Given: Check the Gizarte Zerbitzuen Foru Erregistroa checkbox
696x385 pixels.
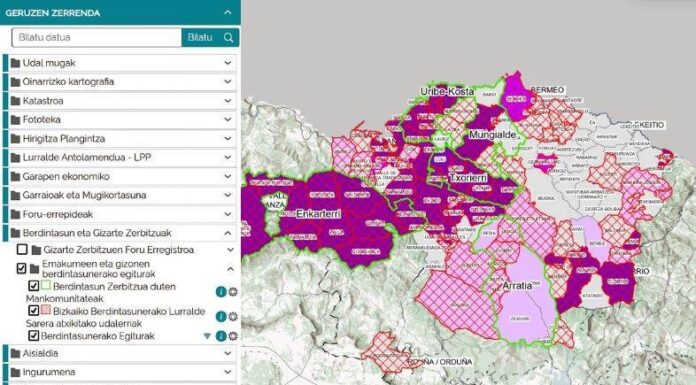Looking at the screenshot, I should [22, 249].
